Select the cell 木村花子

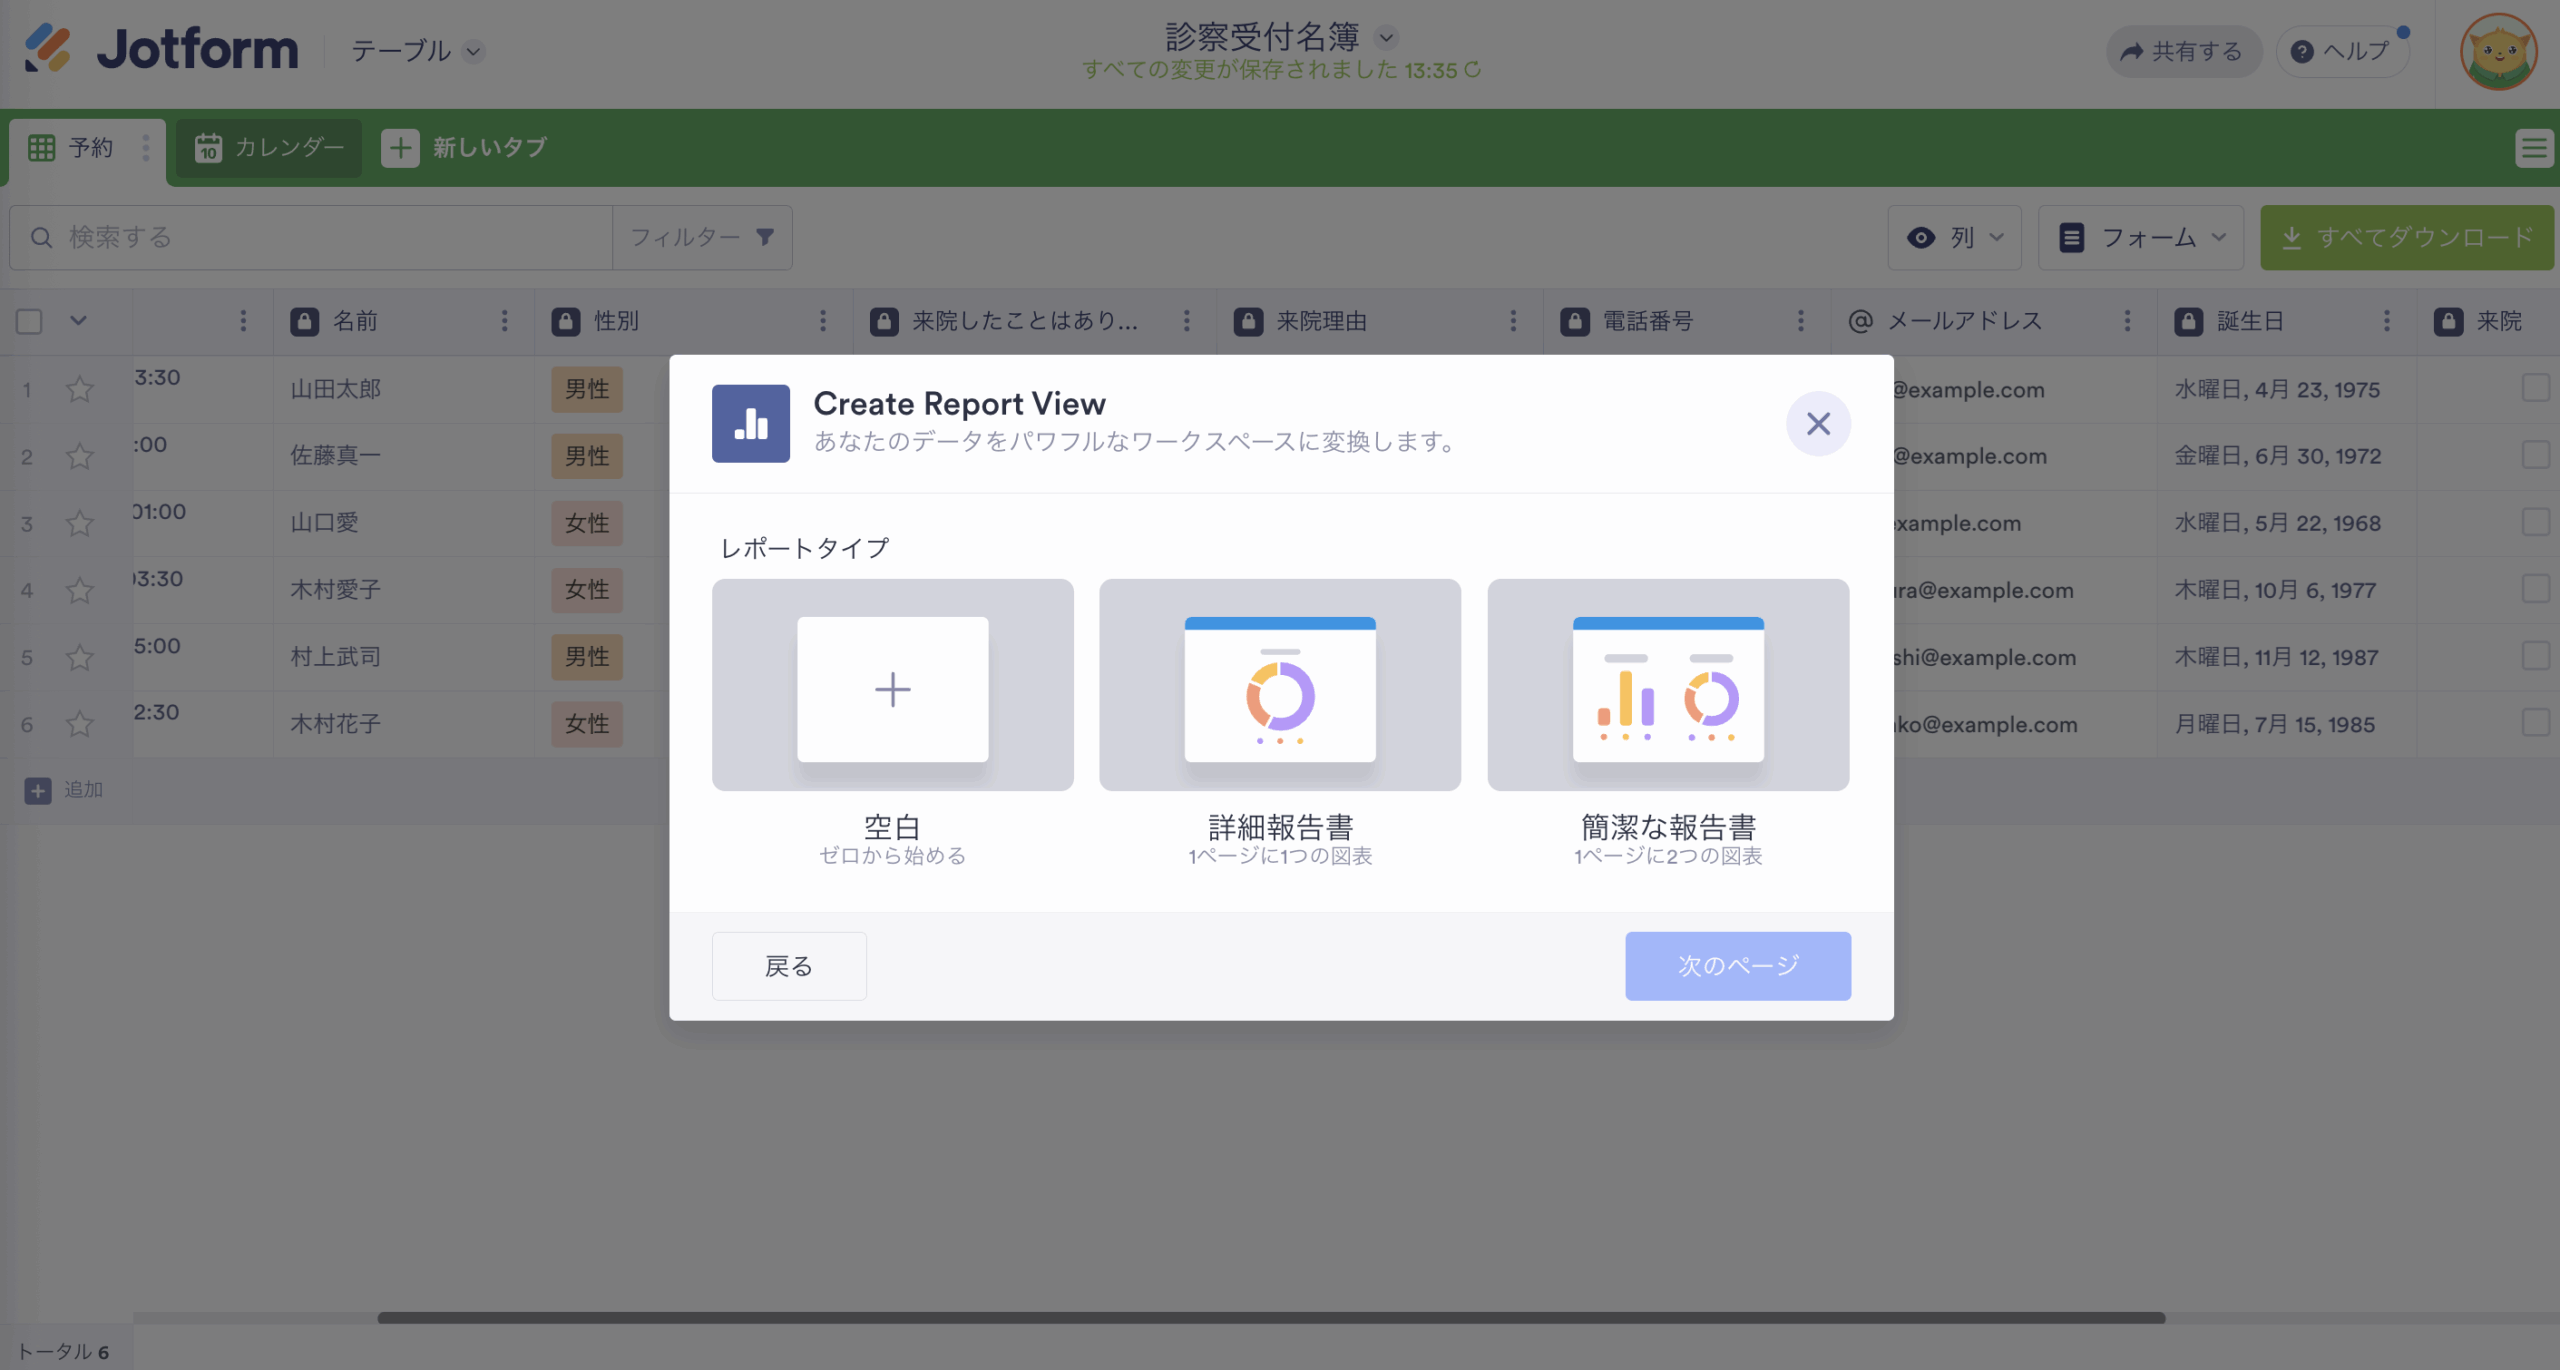click(404, 724)
